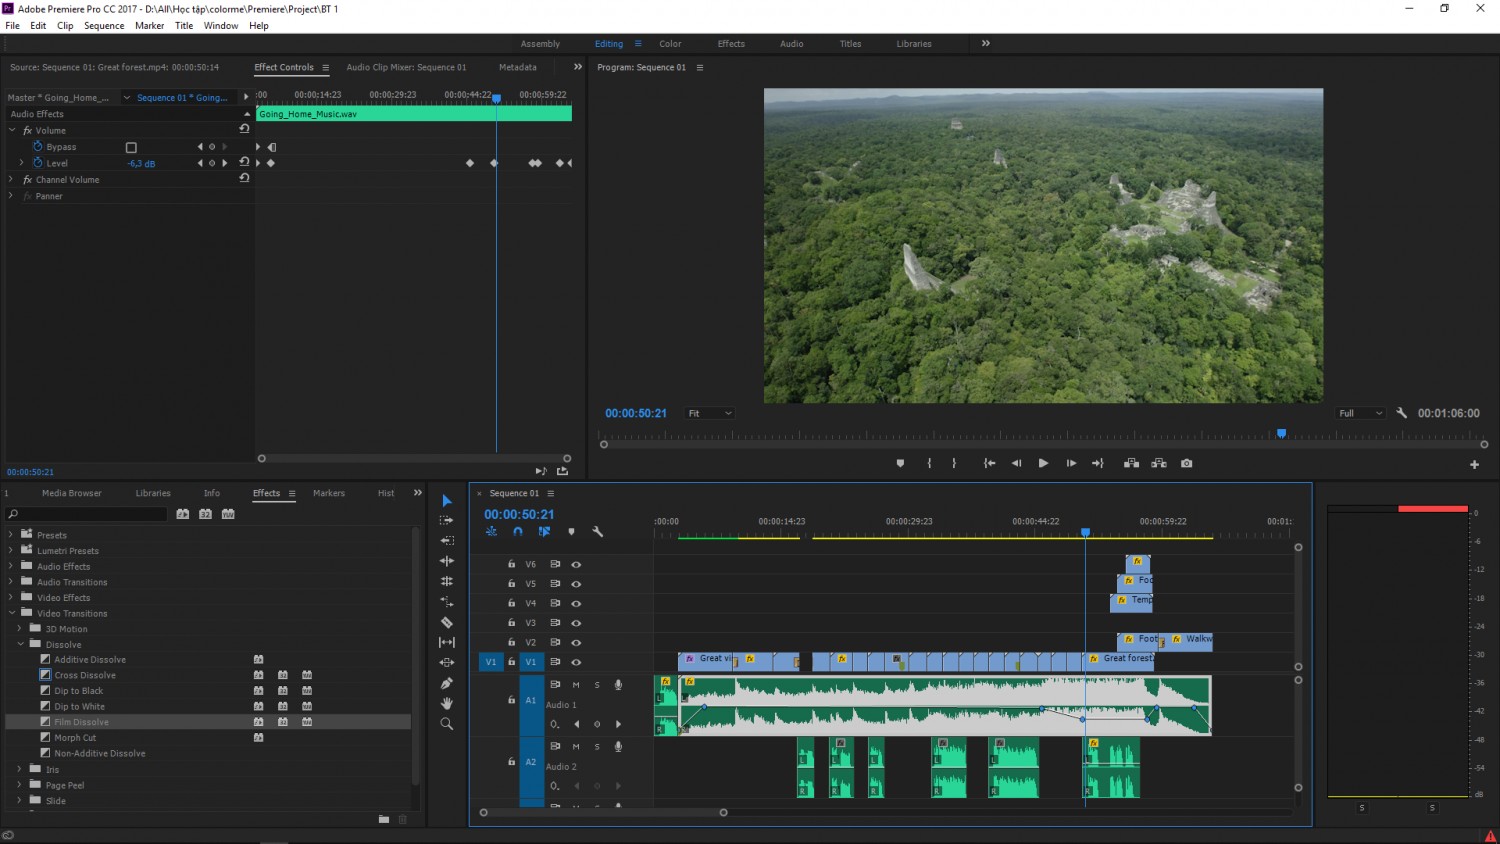Image resolution: width=1500 pixels, height=844 pixels.
Task: Open the Audio Clip Mixer tab
Action: (x=406, y=67)
